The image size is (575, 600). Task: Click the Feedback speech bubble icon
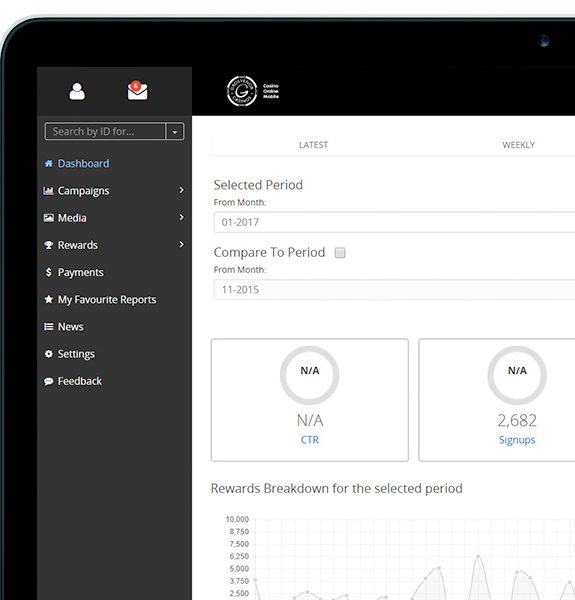(49, 382)
